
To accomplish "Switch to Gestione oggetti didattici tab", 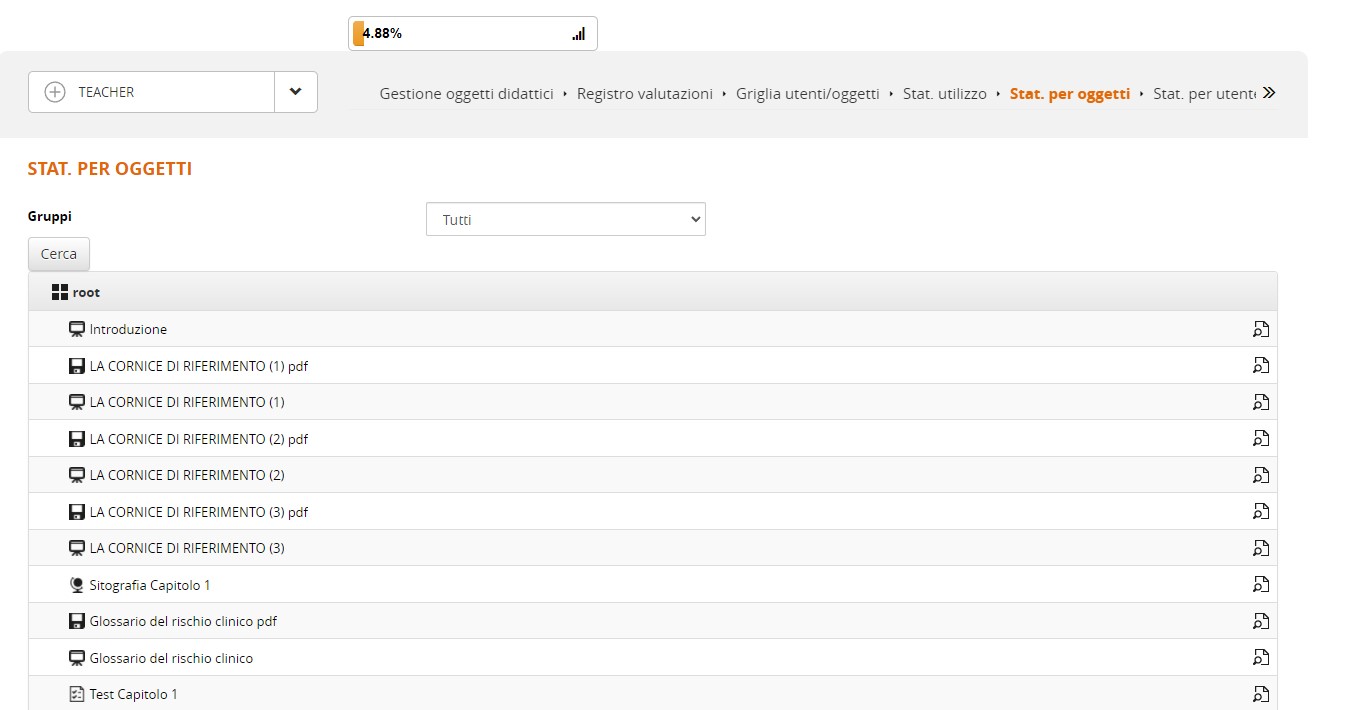I will pyautogui.click(x=466, y=94).
